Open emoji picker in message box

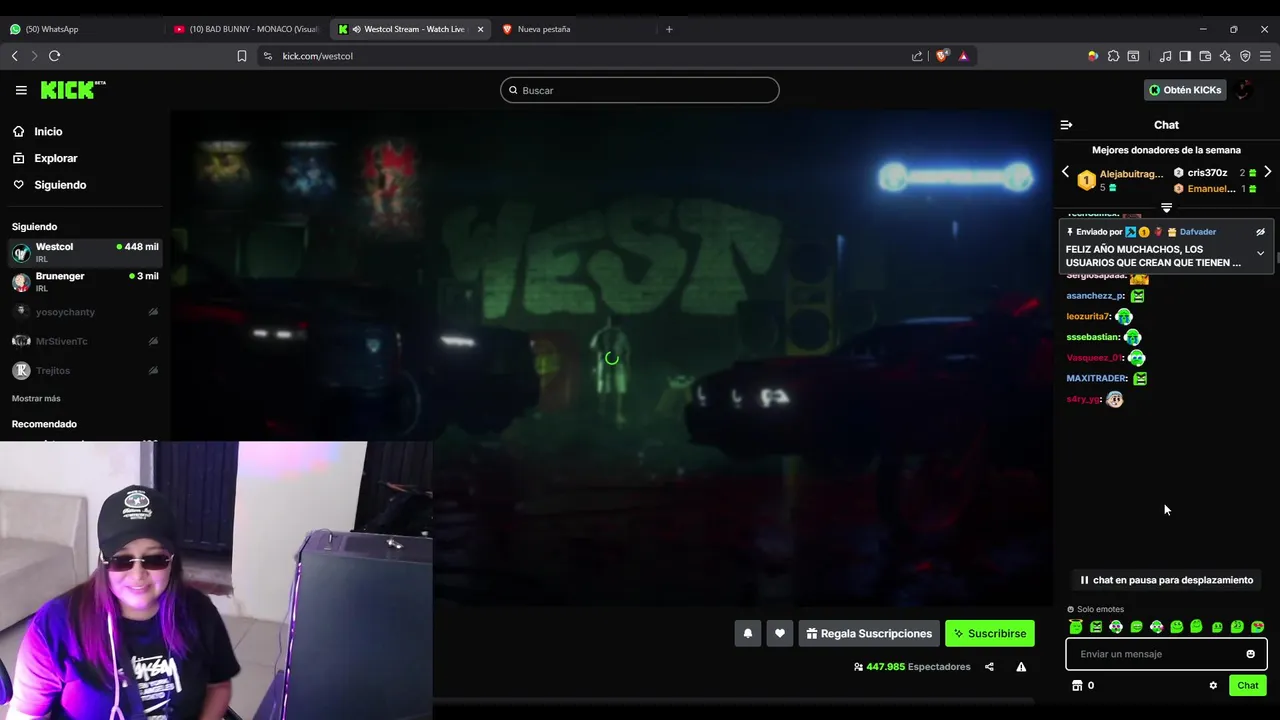coord(1250,654)
